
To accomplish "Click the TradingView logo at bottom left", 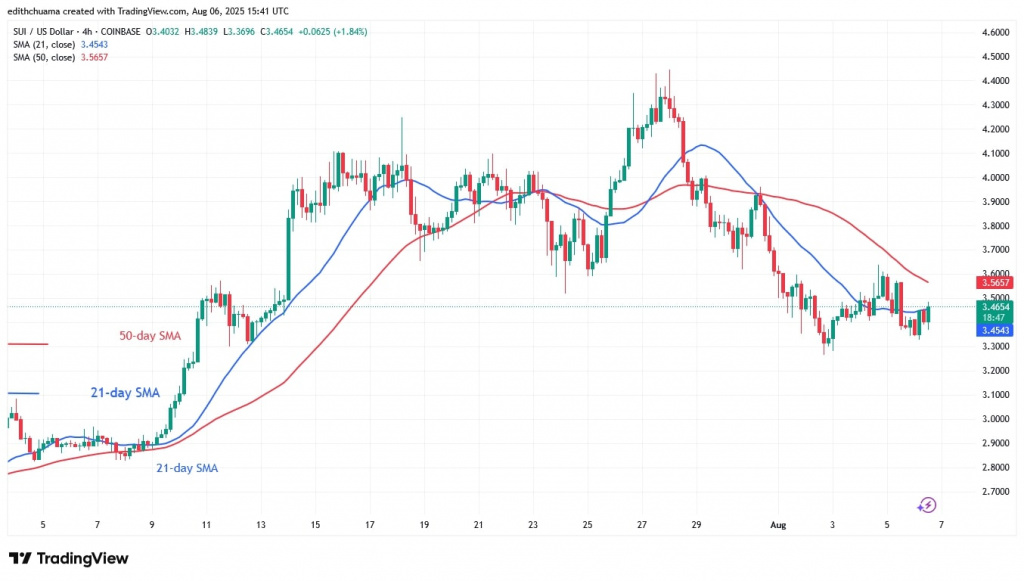I will pyautogui.click(x=68, y=558).
